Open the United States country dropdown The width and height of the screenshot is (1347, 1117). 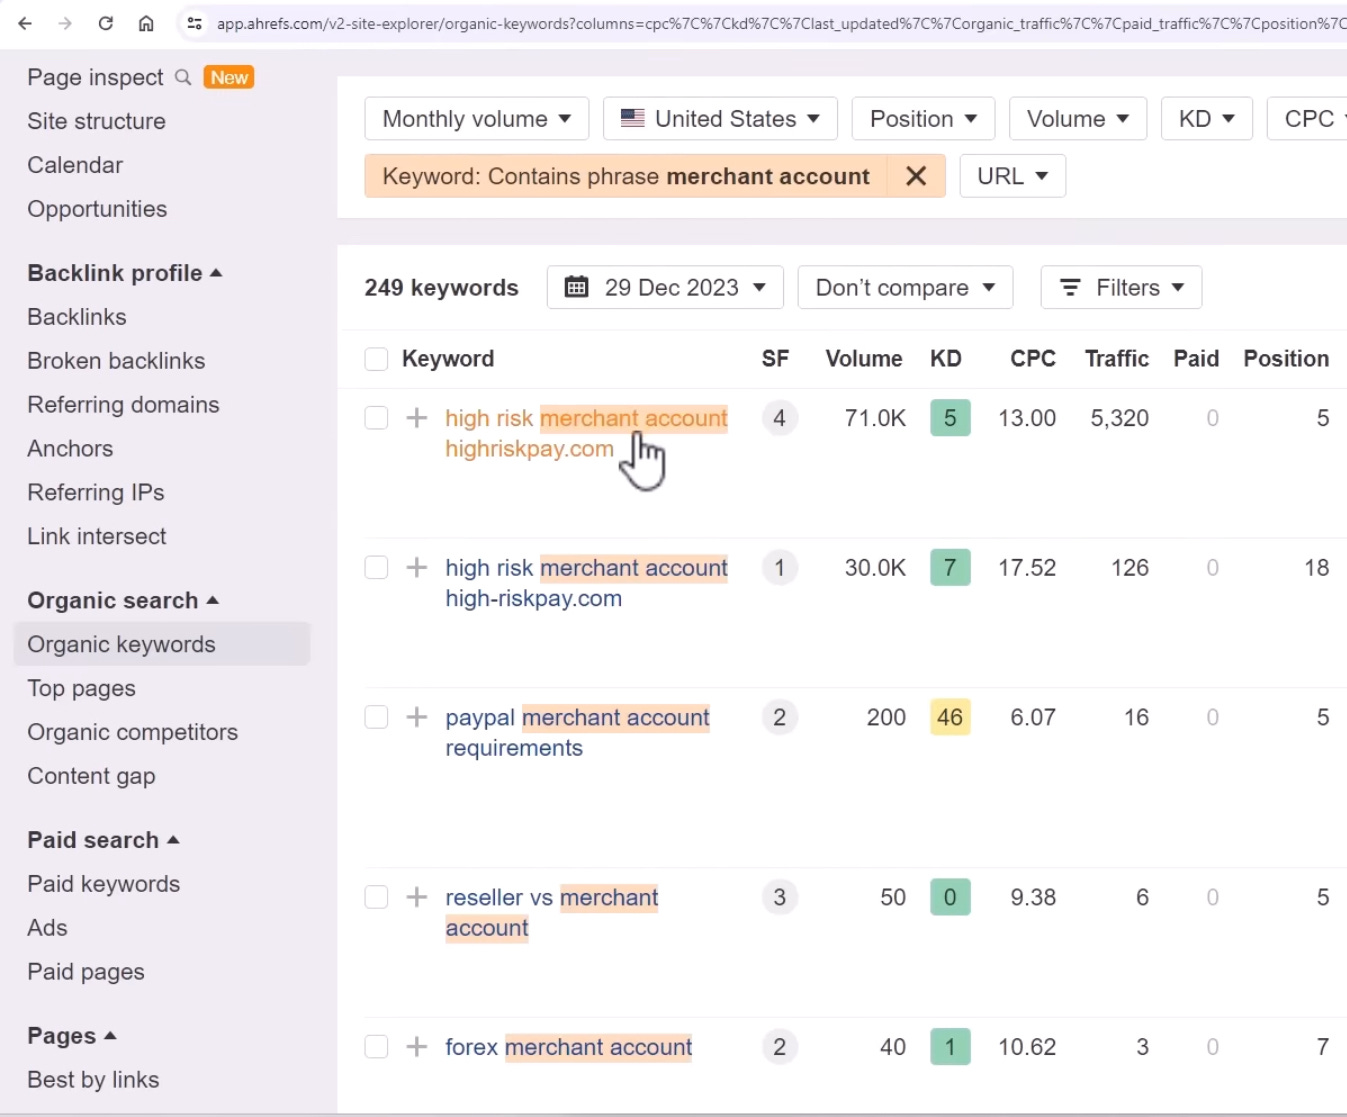point(720,119)
